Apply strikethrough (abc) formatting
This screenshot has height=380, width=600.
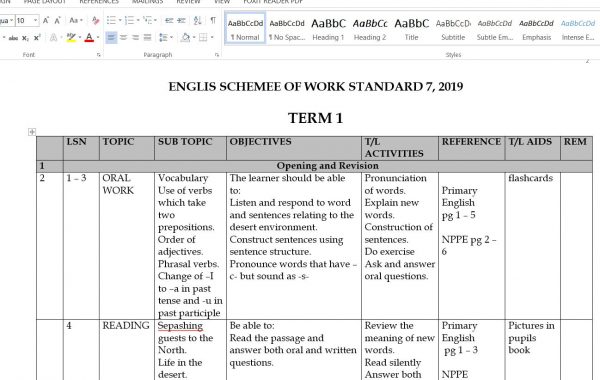[x=13, y=38]
